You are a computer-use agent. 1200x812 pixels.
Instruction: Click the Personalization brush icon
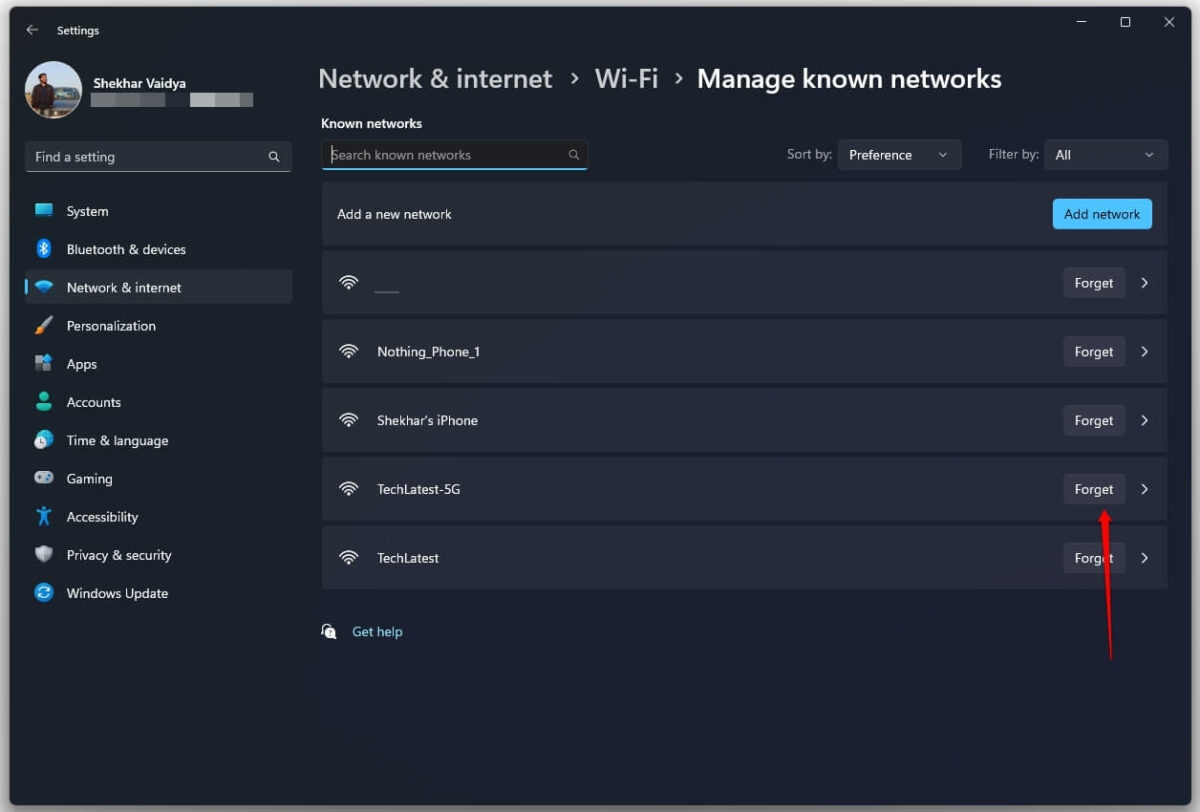click(x=44, y=325)
